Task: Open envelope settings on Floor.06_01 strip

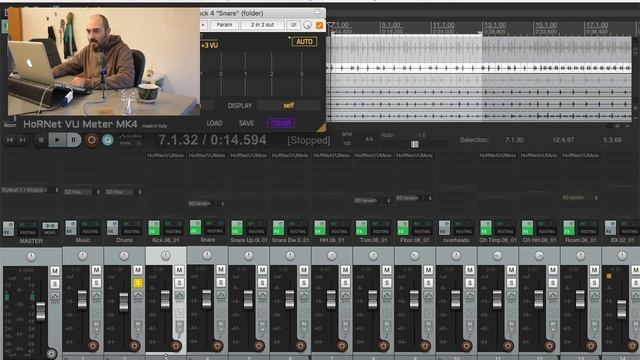Action: pyautogui.click(x=429, y=295)
